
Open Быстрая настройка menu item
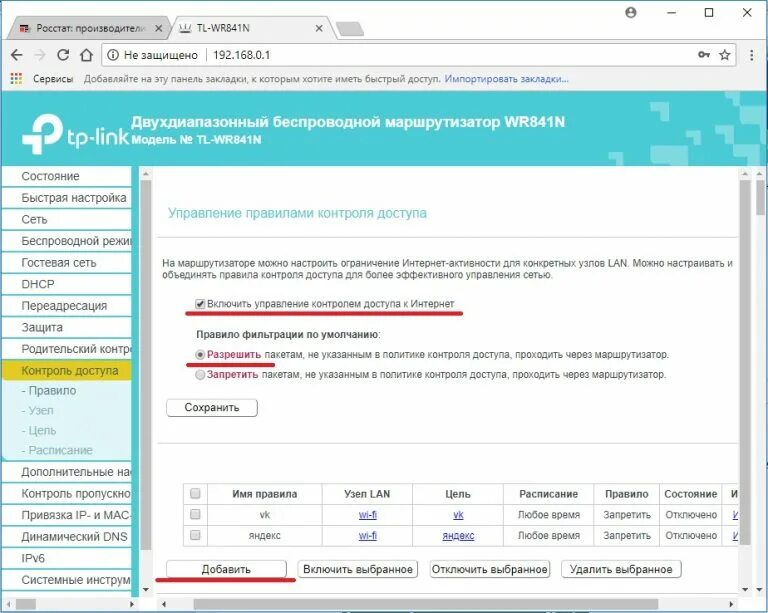[67, 198]
